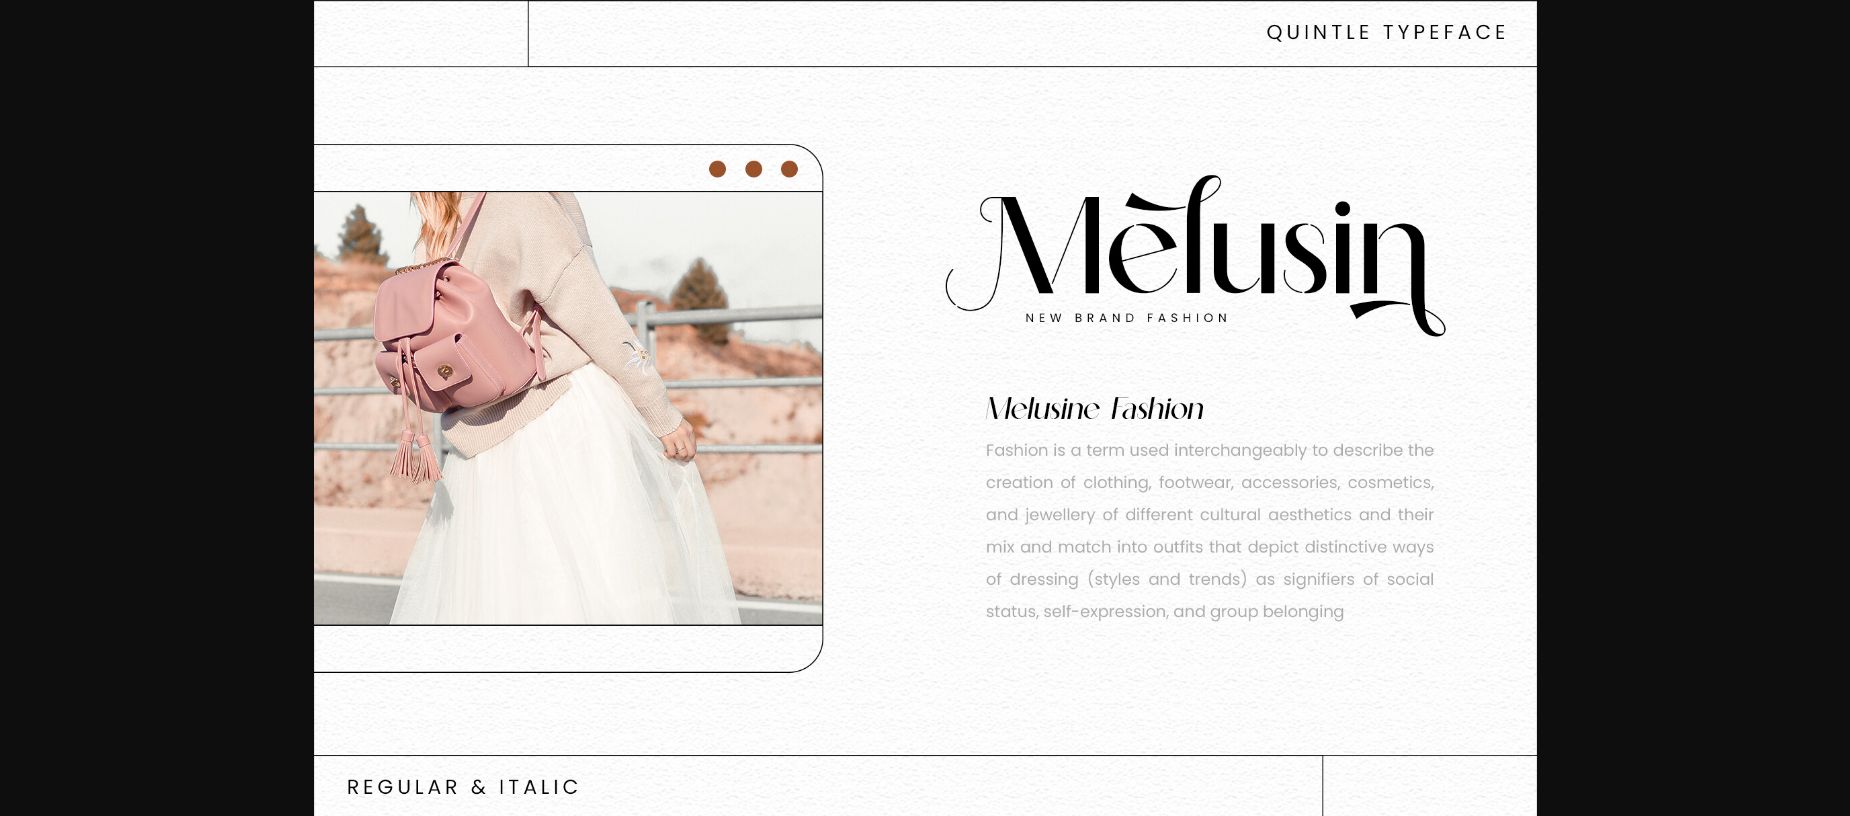Image resolution: width=1850 pixels, height=816 pixels.
Task: Click the REGULAR & ITALIC footer label
Action: [463, 787]
